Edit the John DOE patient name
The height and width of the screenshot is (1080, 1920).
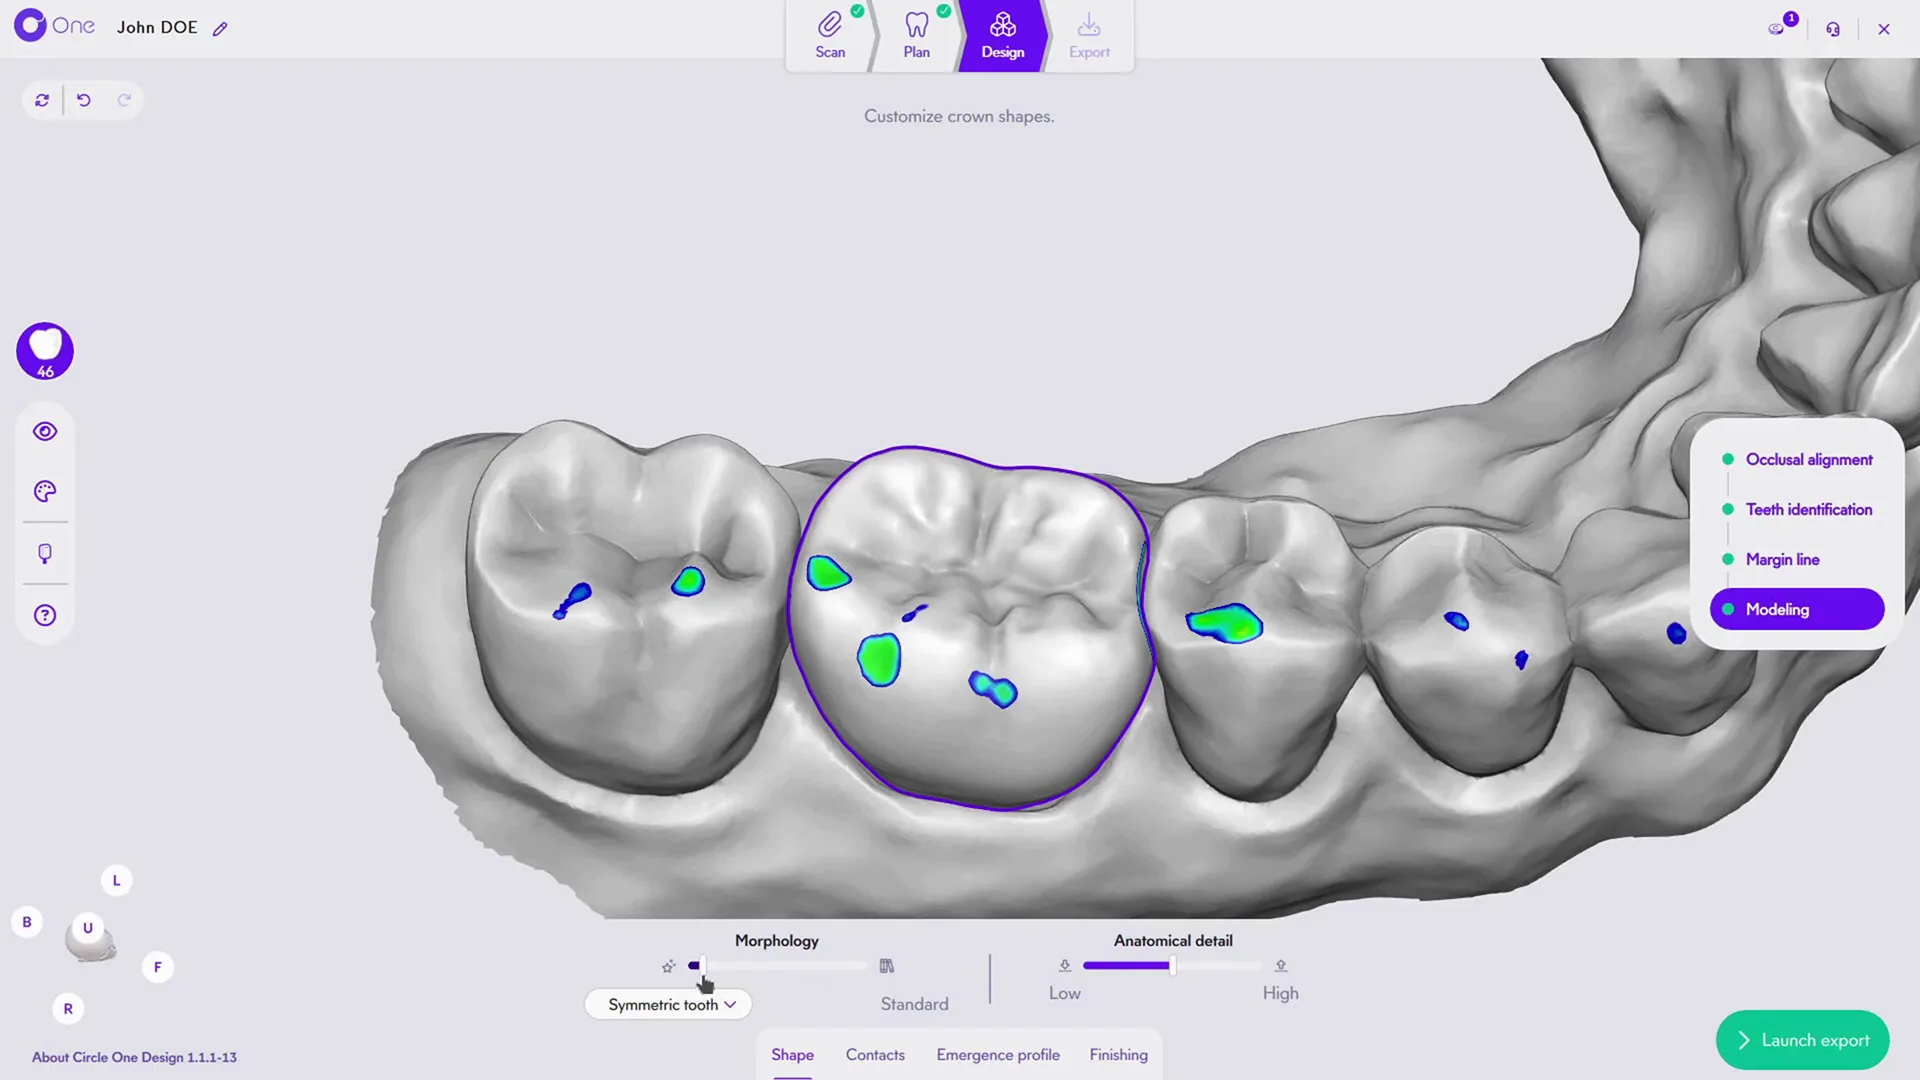(x=220, y=28)
